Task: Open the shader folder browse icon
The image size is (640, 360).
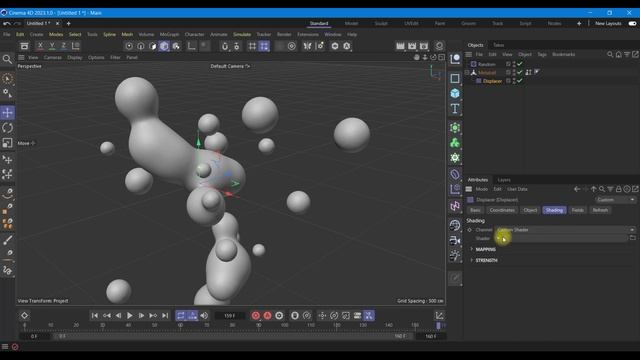Action: click(x=633, y=238)
